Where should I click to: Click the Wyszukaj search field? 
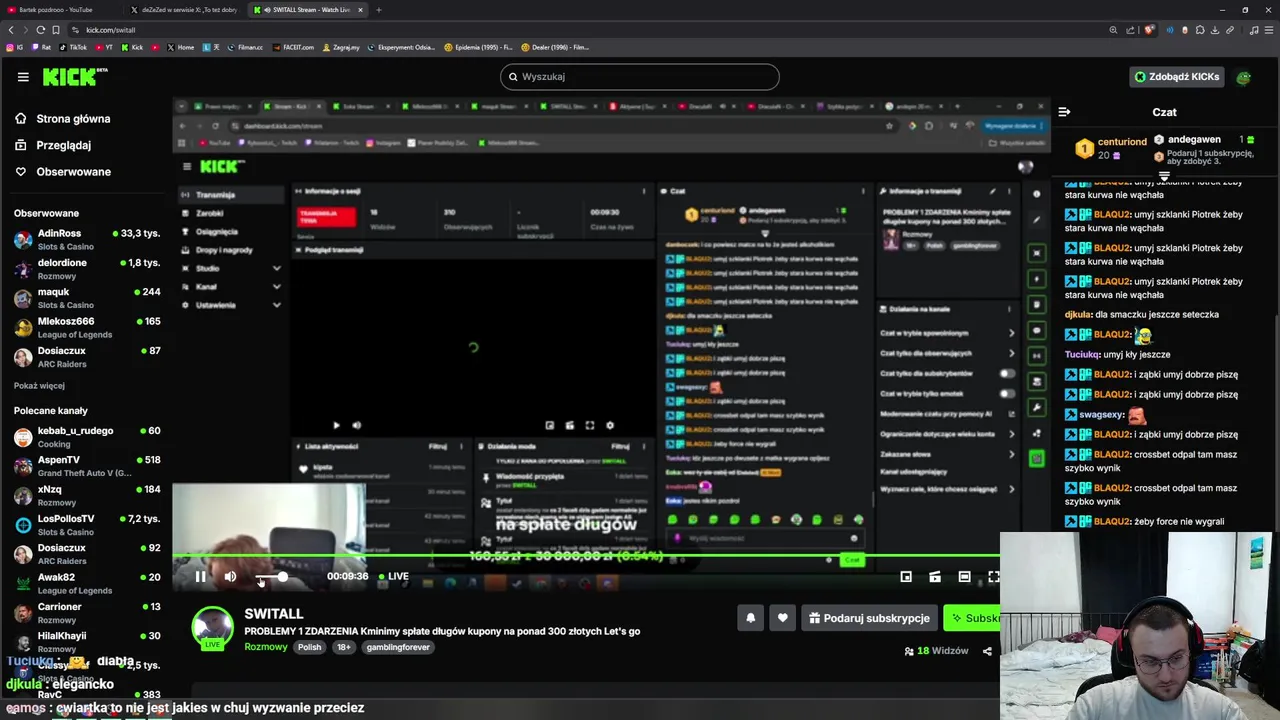point(640,77)
